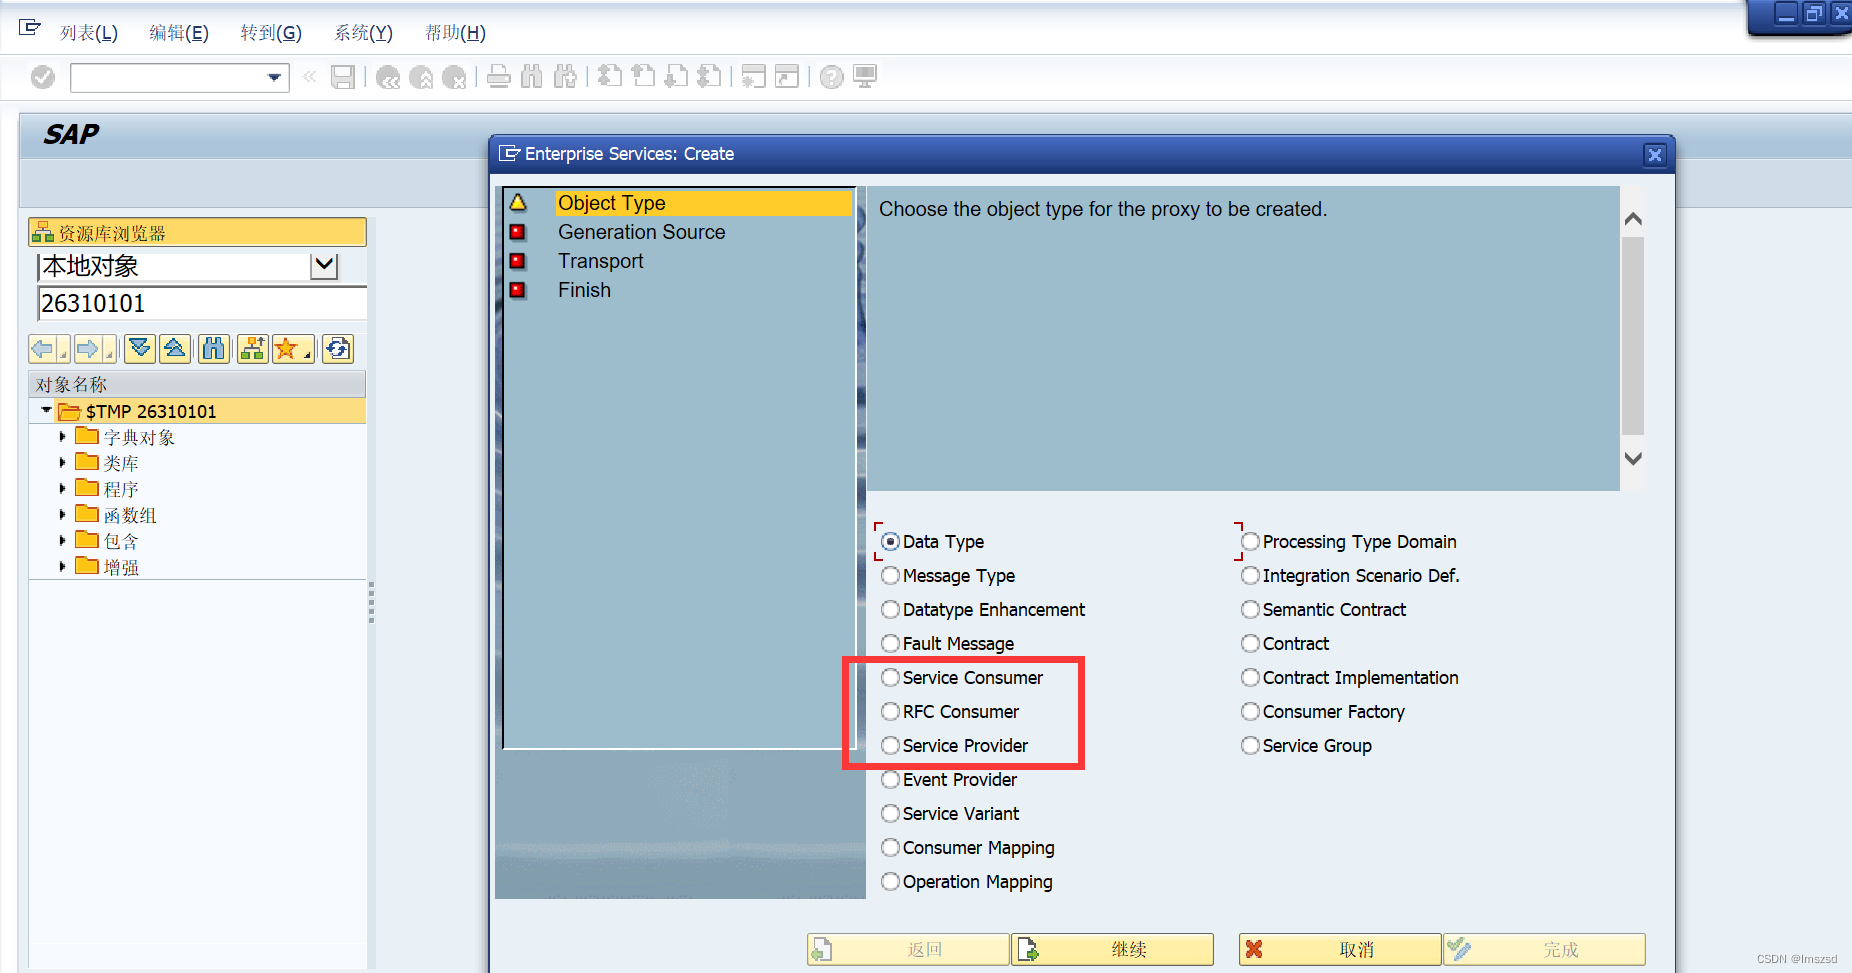
Task: Select the Data Type radio button
Action: pos(890,542)
